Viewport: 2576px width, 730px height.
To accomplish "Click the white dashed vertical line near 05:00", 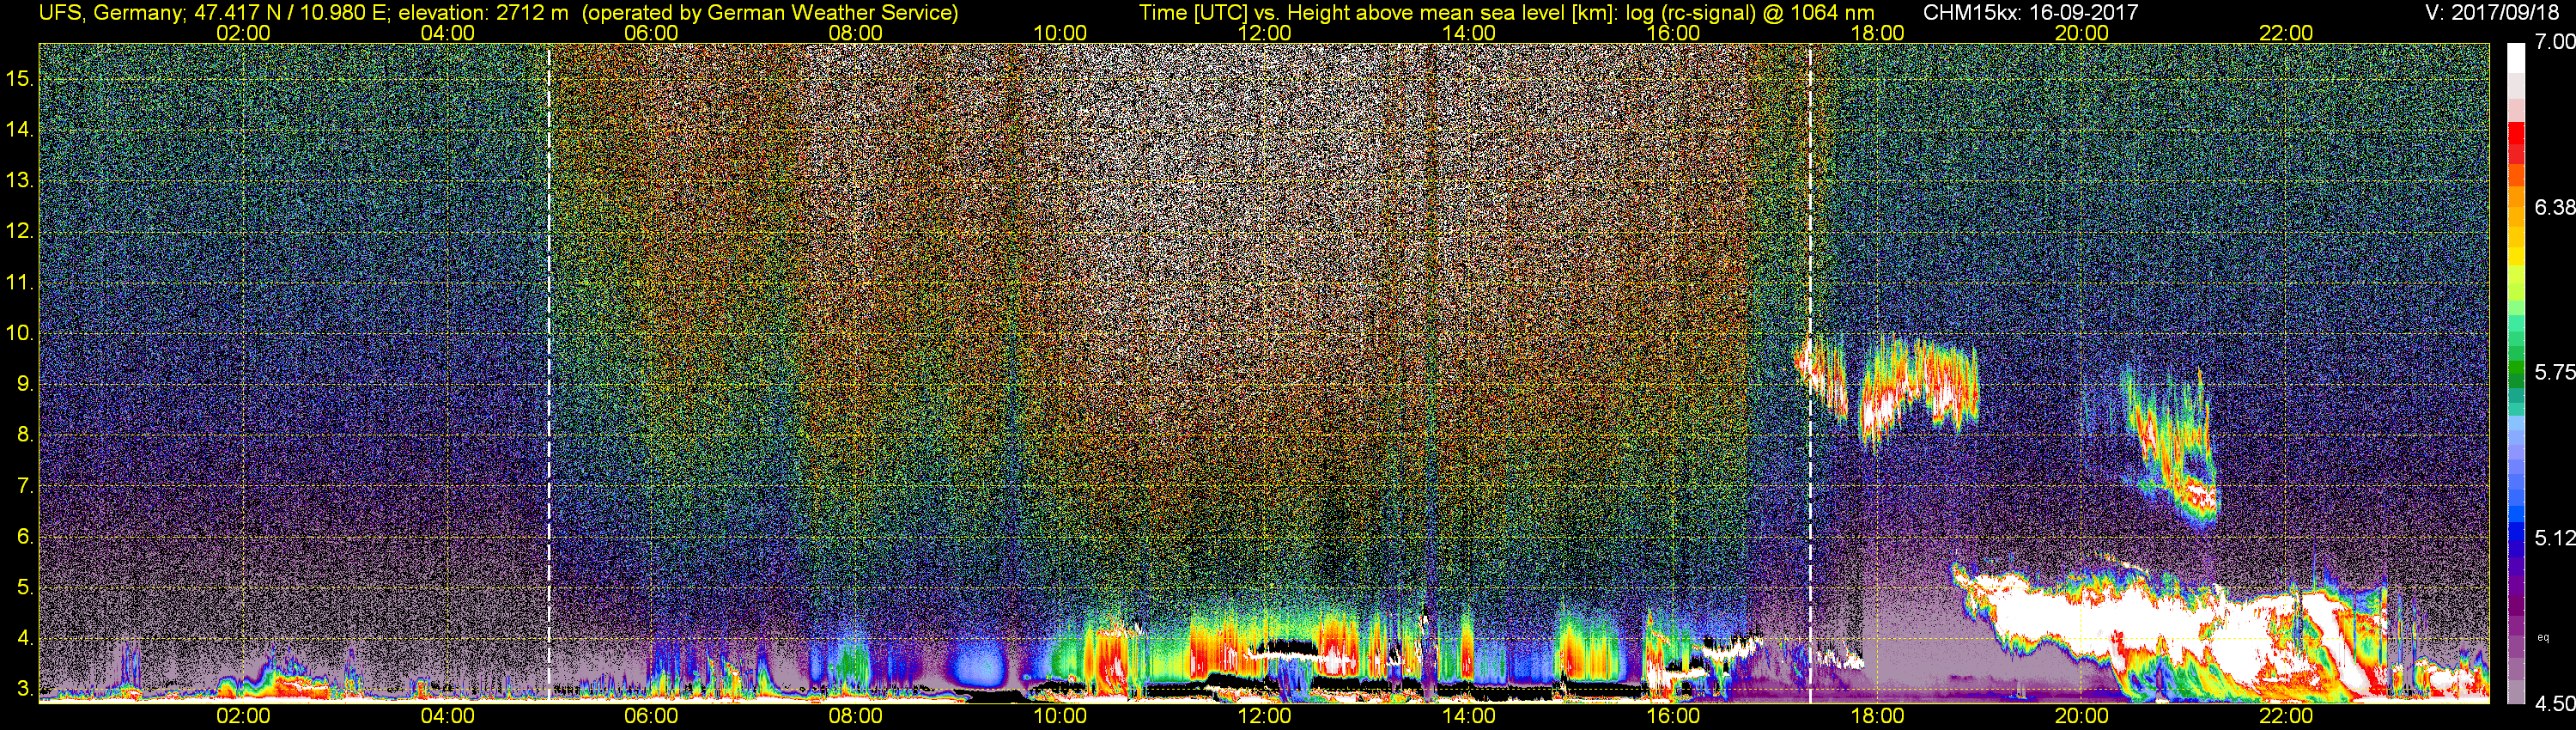I will pos(549,372).
